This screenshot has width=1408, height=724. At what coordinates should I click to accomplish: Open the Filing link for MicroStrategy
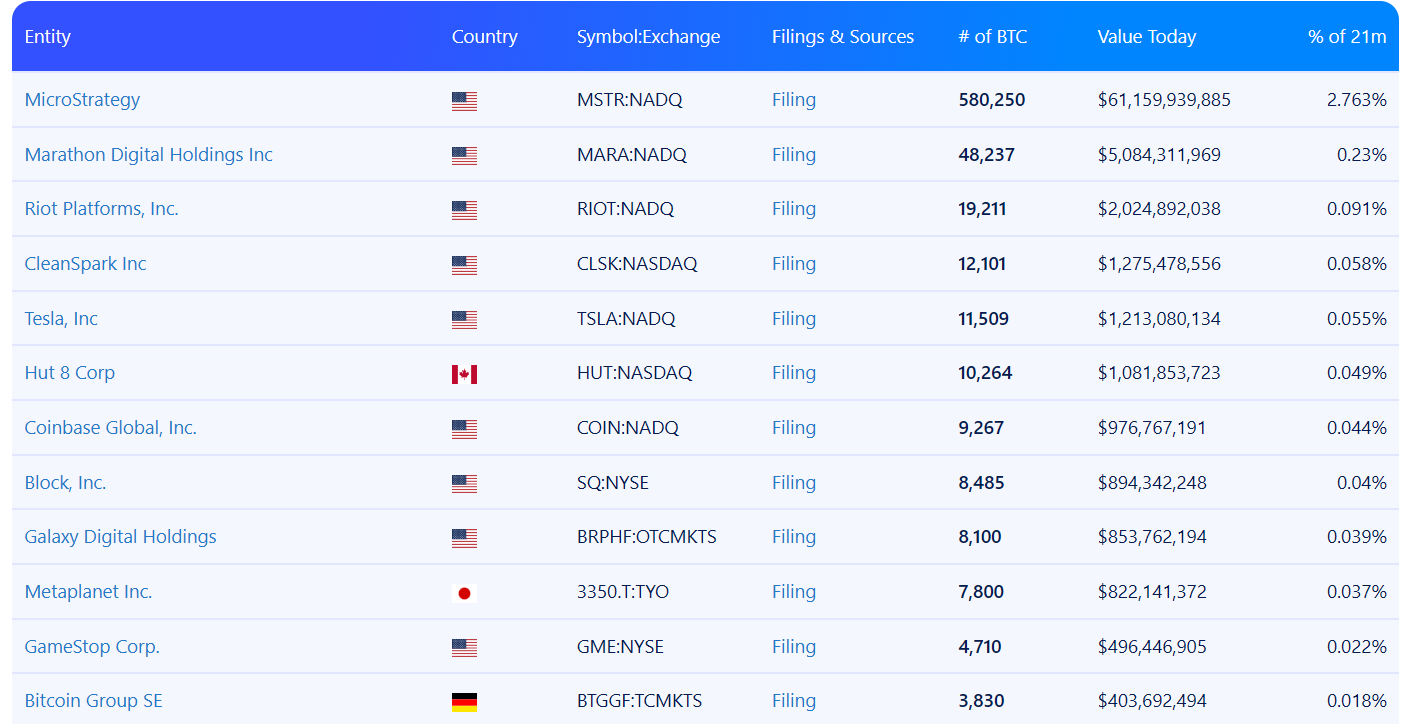794,100
